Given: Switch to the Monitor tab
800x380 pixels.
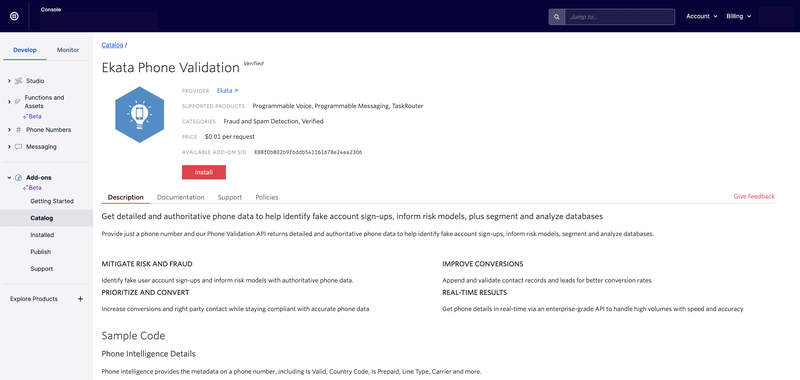Looking at the screenshot, I should [x=68, y=50].
